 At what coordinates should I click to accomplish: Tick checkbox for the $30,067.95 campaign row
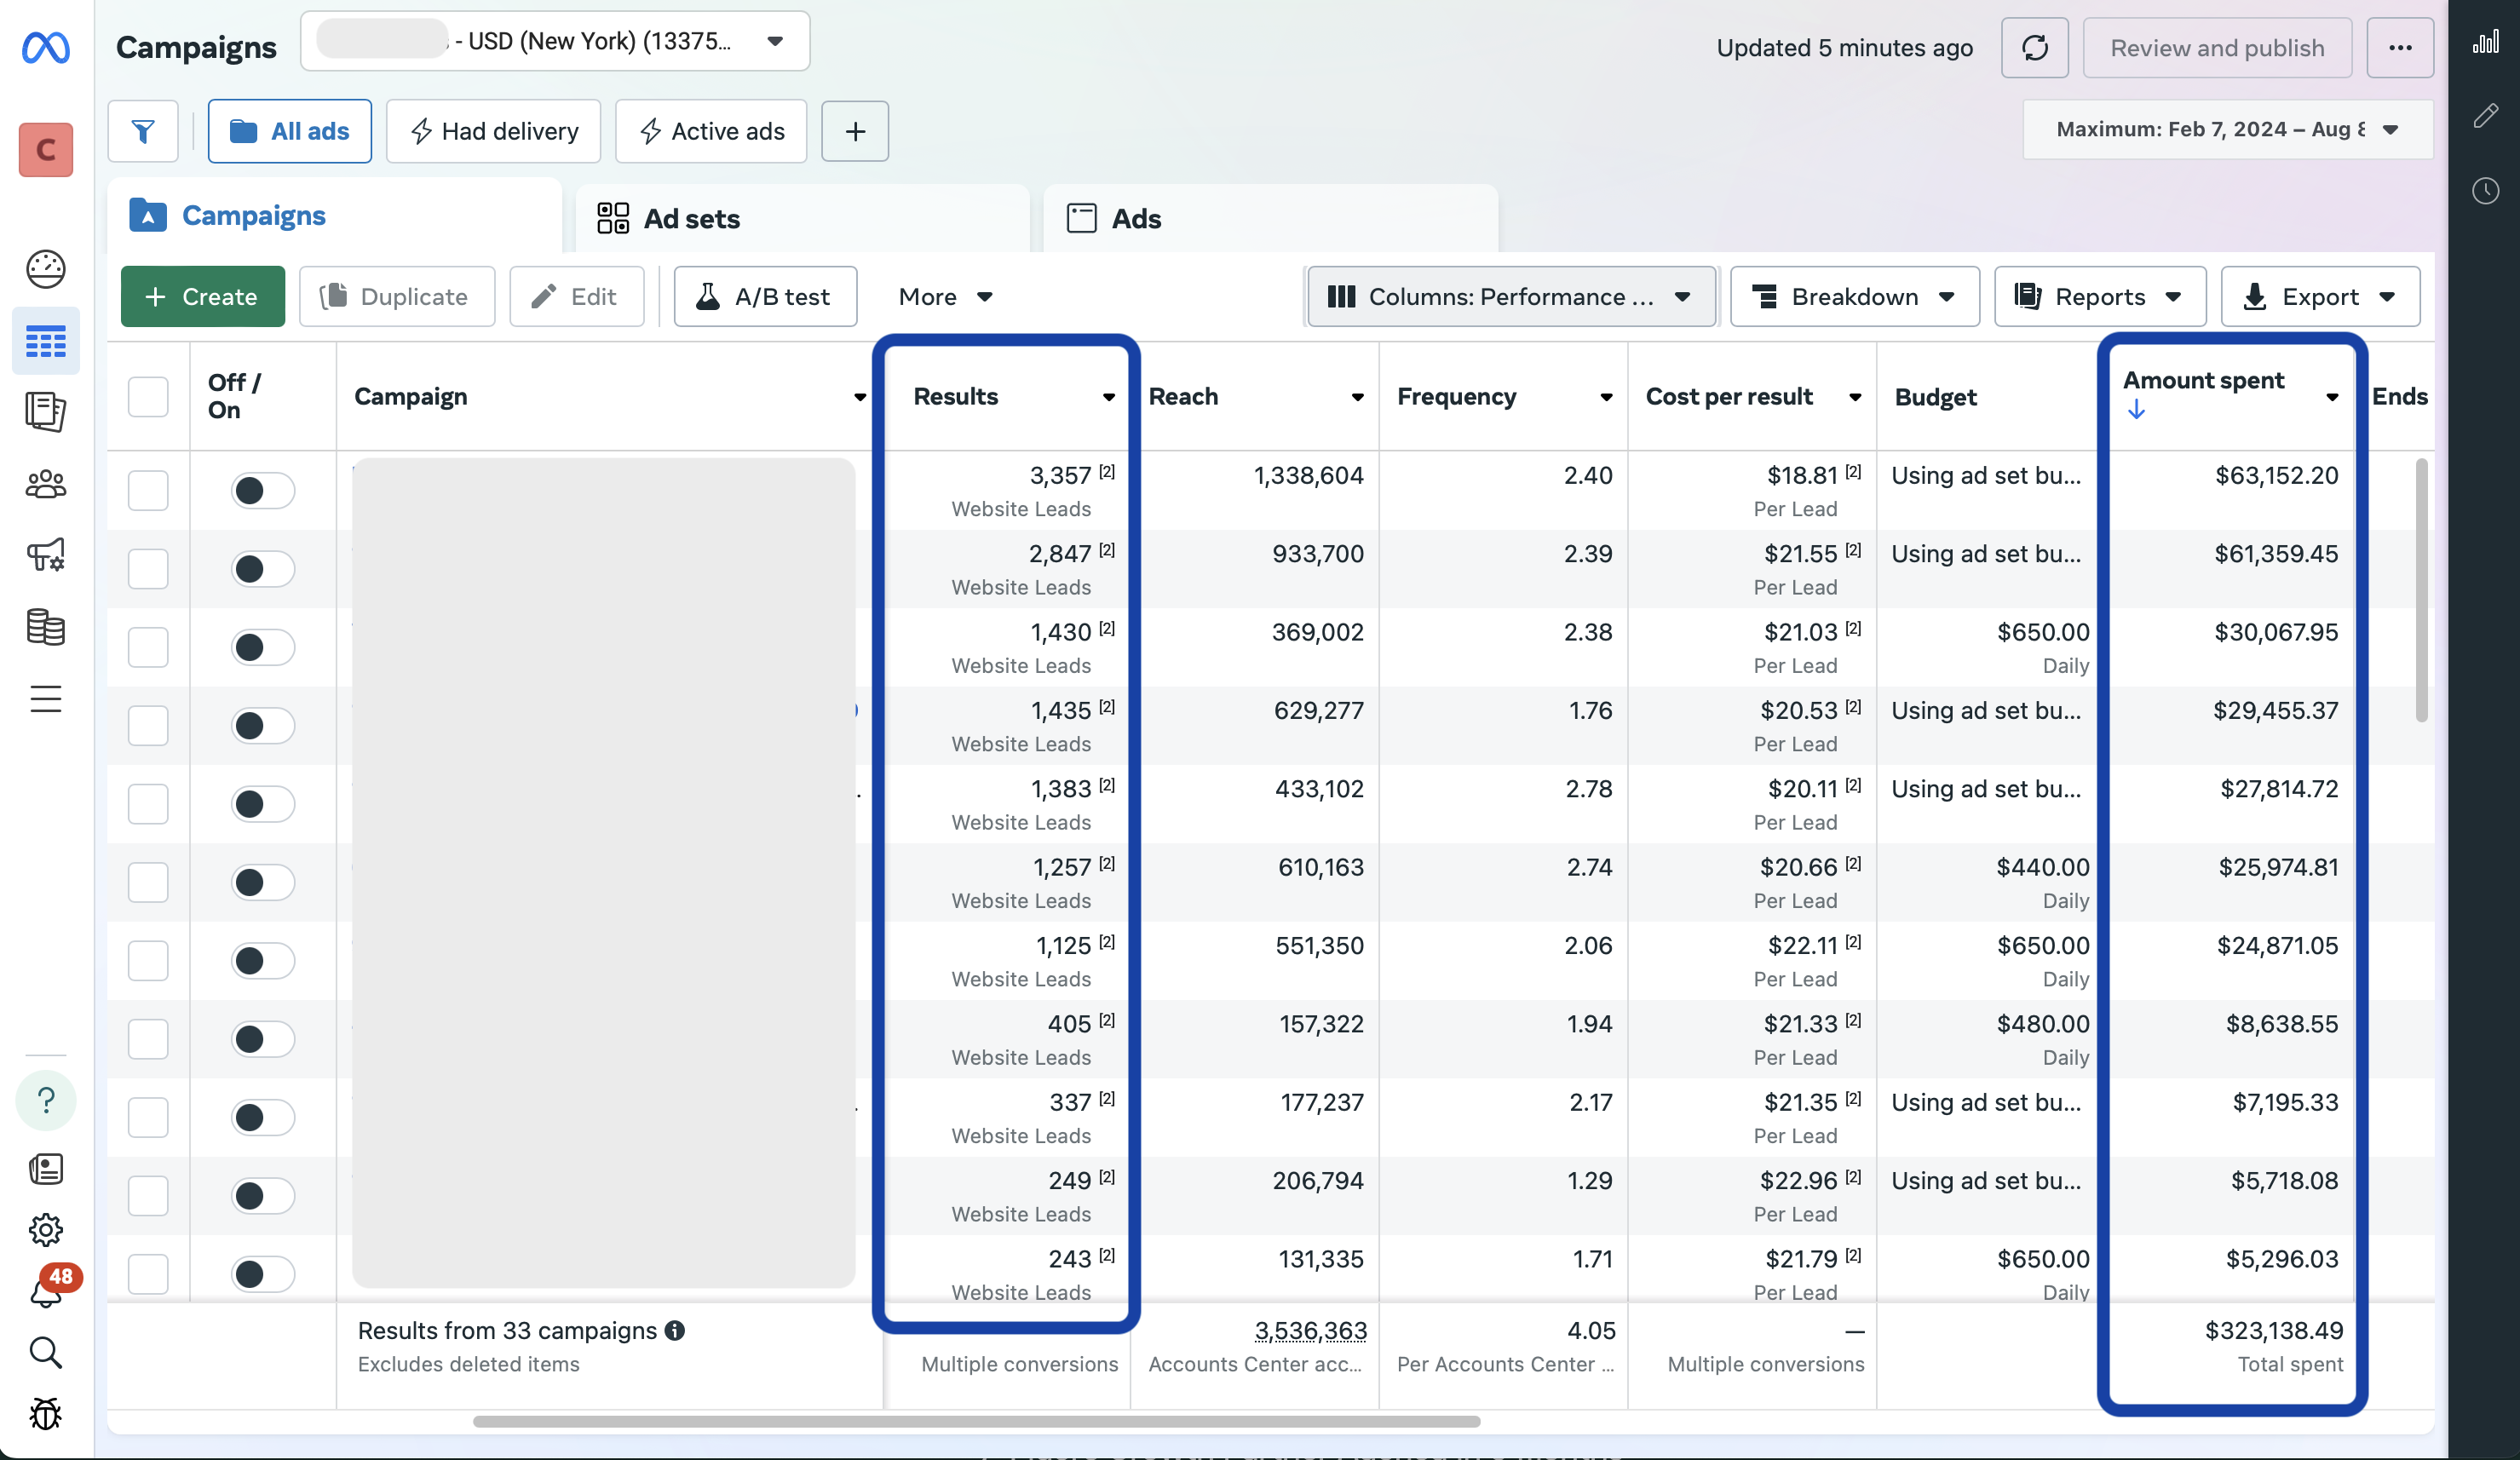[148, 648]
